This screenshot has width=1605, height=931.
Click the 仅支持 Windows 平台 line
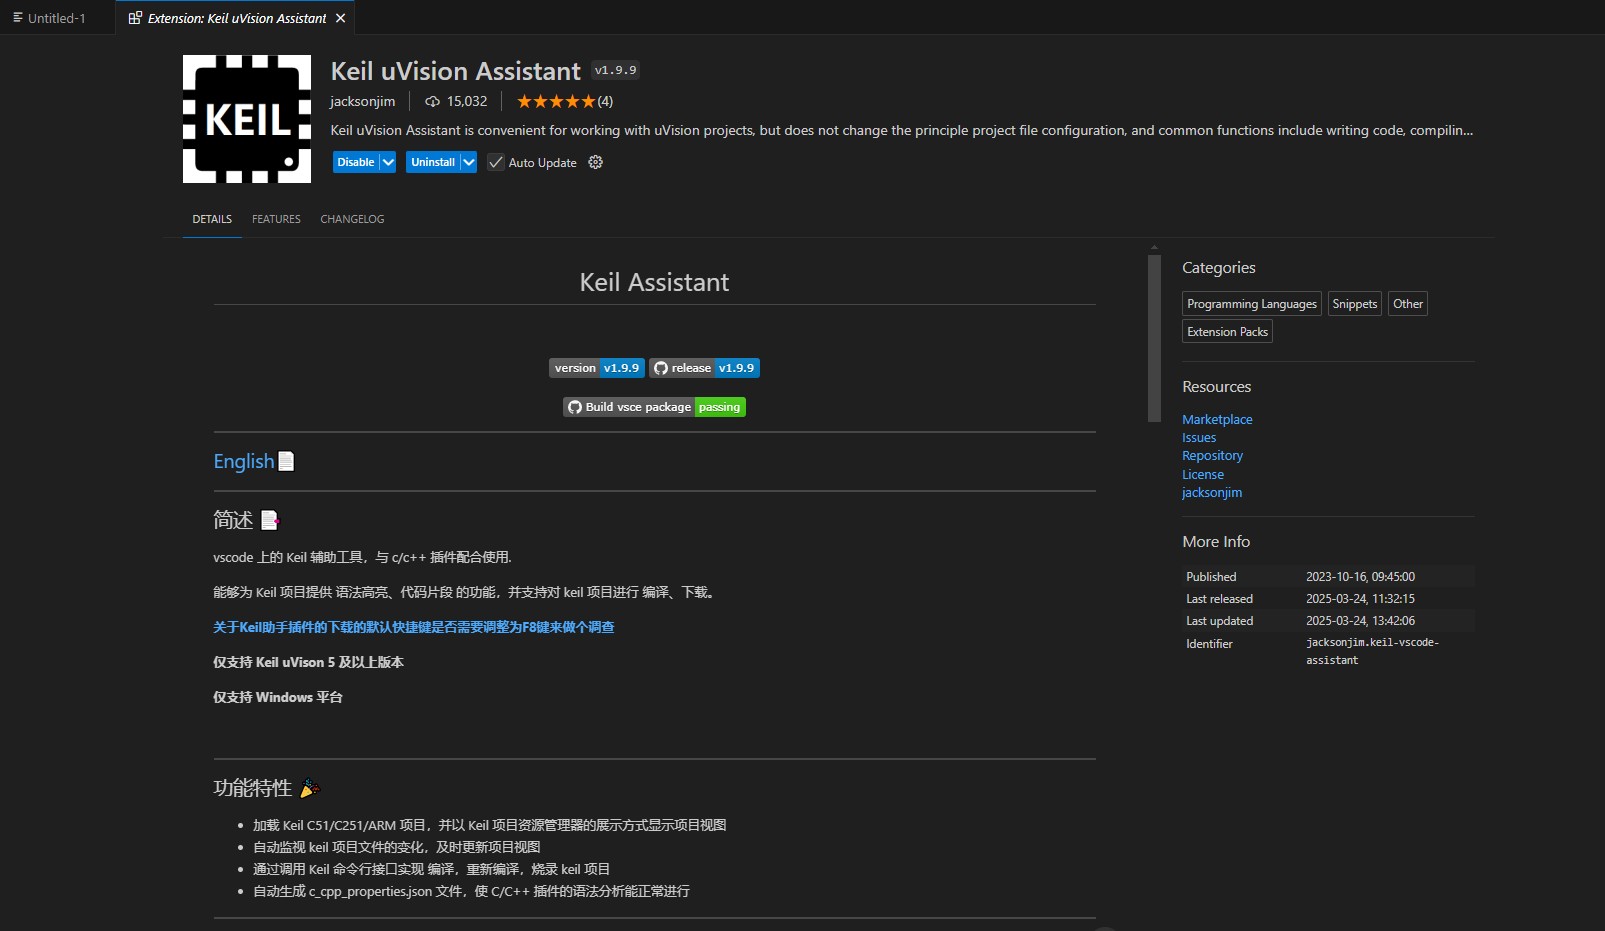click(278, 697)
